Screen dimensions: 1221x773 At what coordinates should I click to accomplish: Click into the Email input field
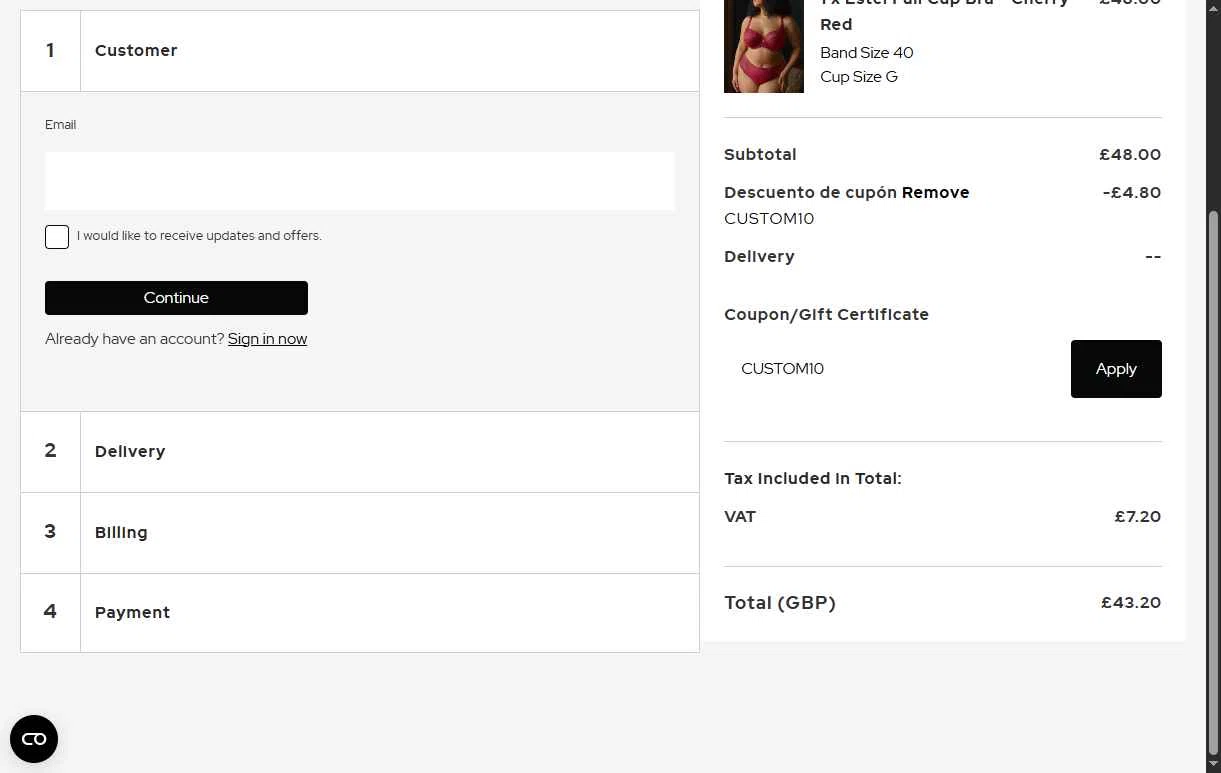tap(360, 181)
